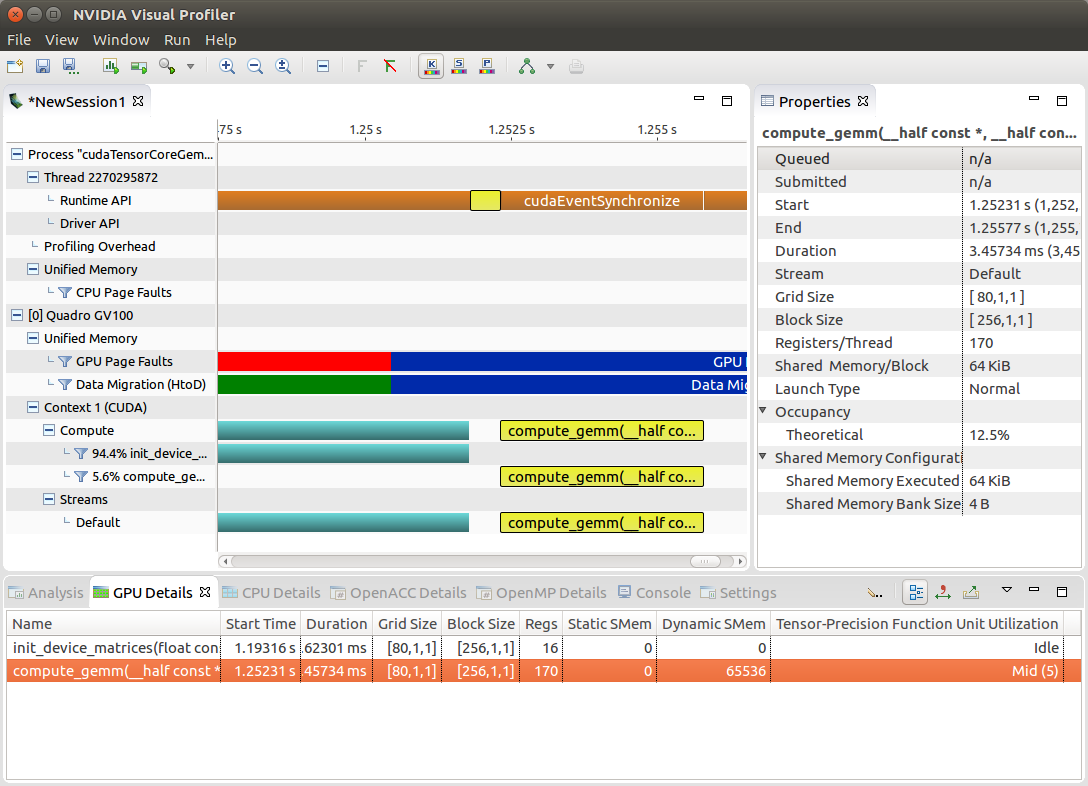
Task: Create a new session from the toolbar
Action: click(15, 67)
